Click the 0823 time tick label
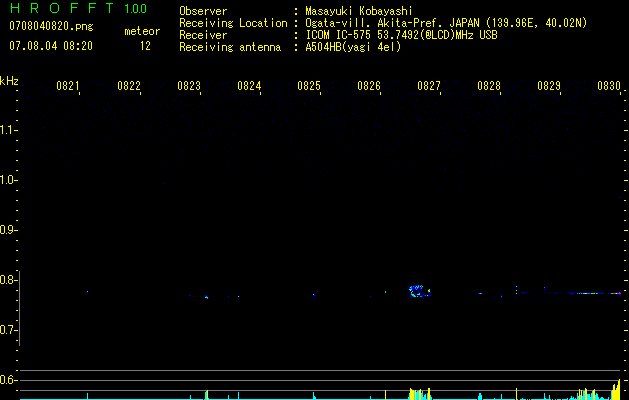 point(189,86)
